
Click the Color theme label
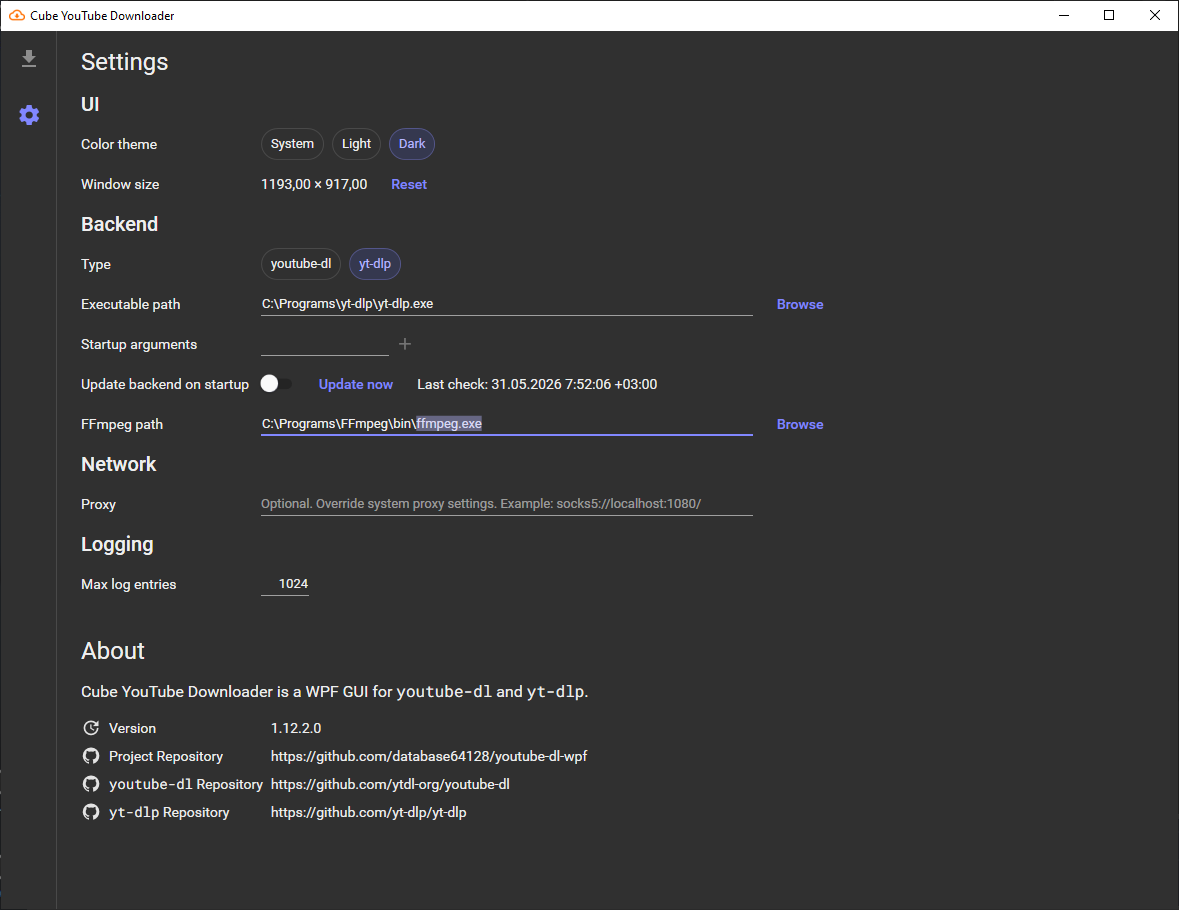(119, 144)
